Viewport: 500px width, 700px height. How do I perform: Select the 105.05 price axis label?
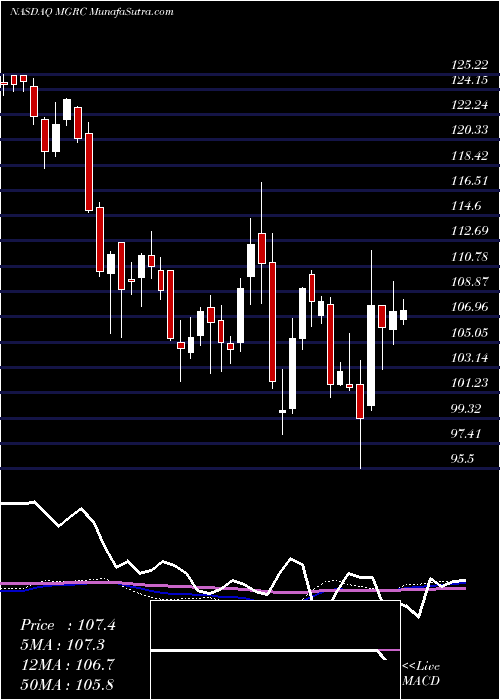[x=469, y=333]
